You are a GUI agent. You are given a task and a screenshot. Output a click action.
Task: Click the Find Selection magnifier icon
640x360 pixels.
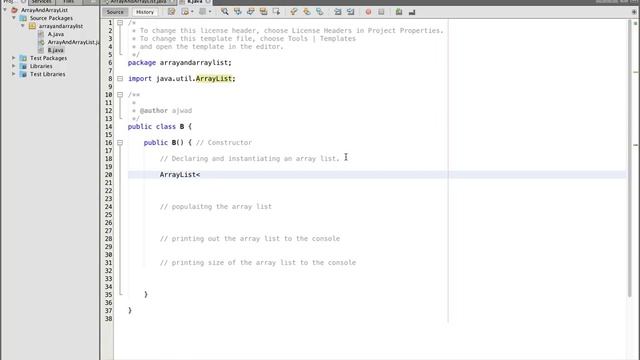[x=224, y=12]
